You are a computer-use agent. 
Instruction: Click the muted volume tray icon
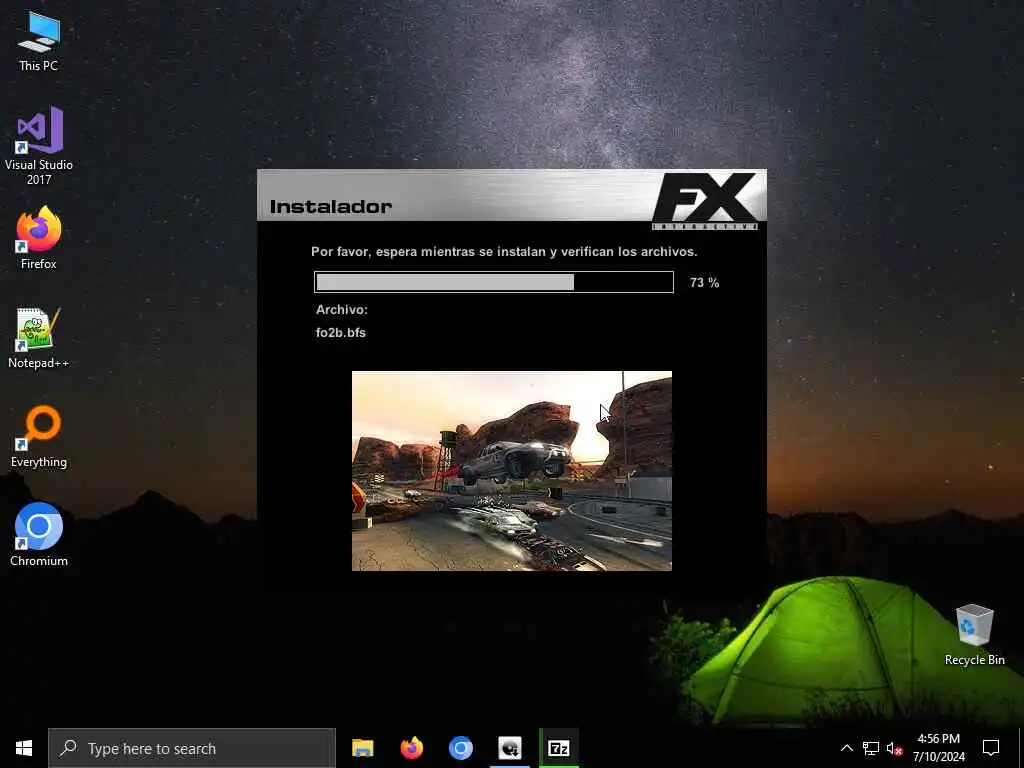click(894, 748)
